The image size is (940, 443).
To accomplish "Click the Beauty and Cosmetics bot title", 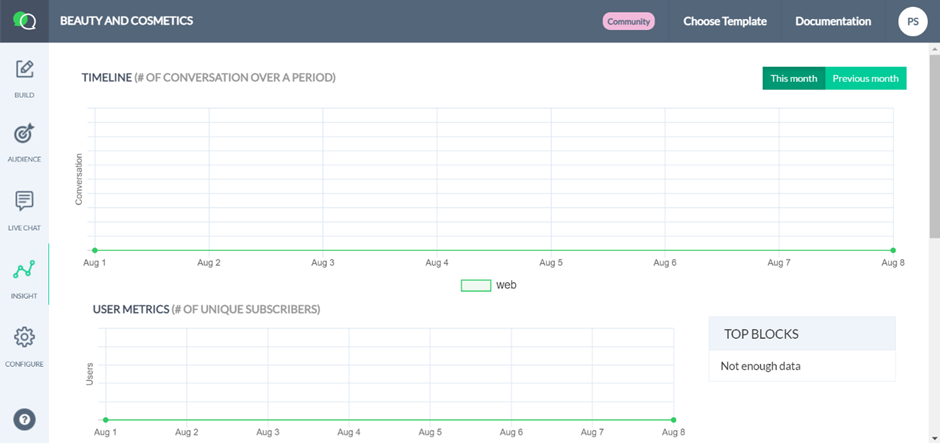I will [x=126, y=21].
